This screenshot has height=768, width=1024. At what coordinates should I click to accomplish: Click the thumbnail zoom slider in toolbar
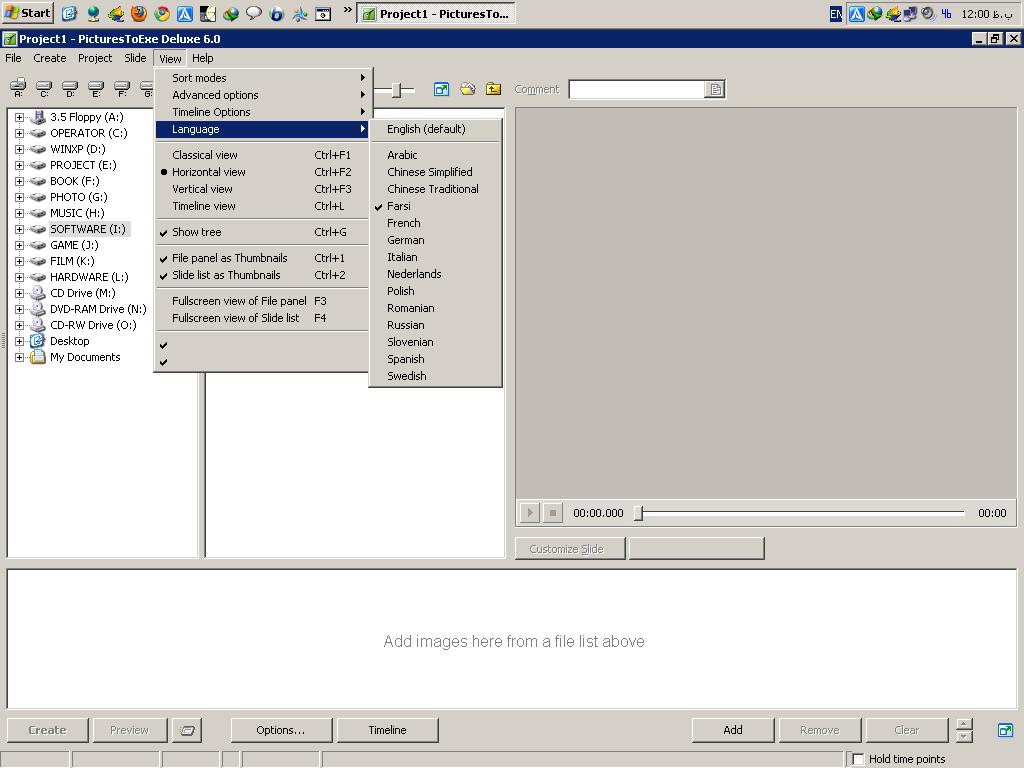(396, 89)
